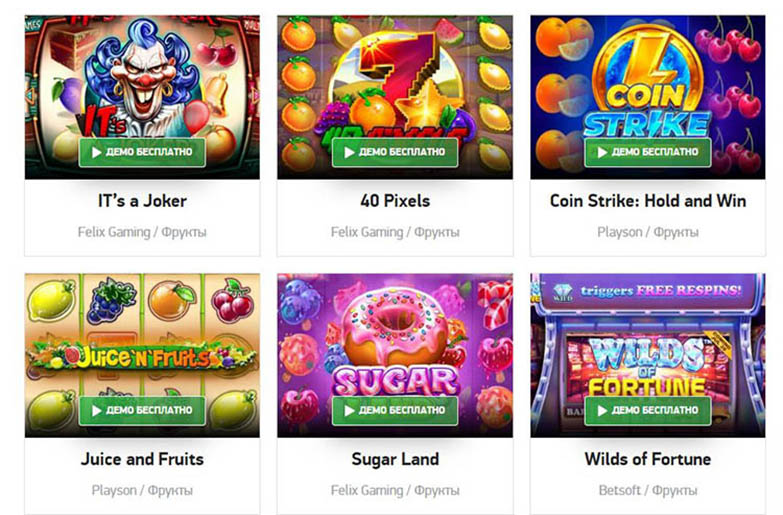Open Wilds of Fortune title link
Screen dimensions: 783x515
click(648, 459)
